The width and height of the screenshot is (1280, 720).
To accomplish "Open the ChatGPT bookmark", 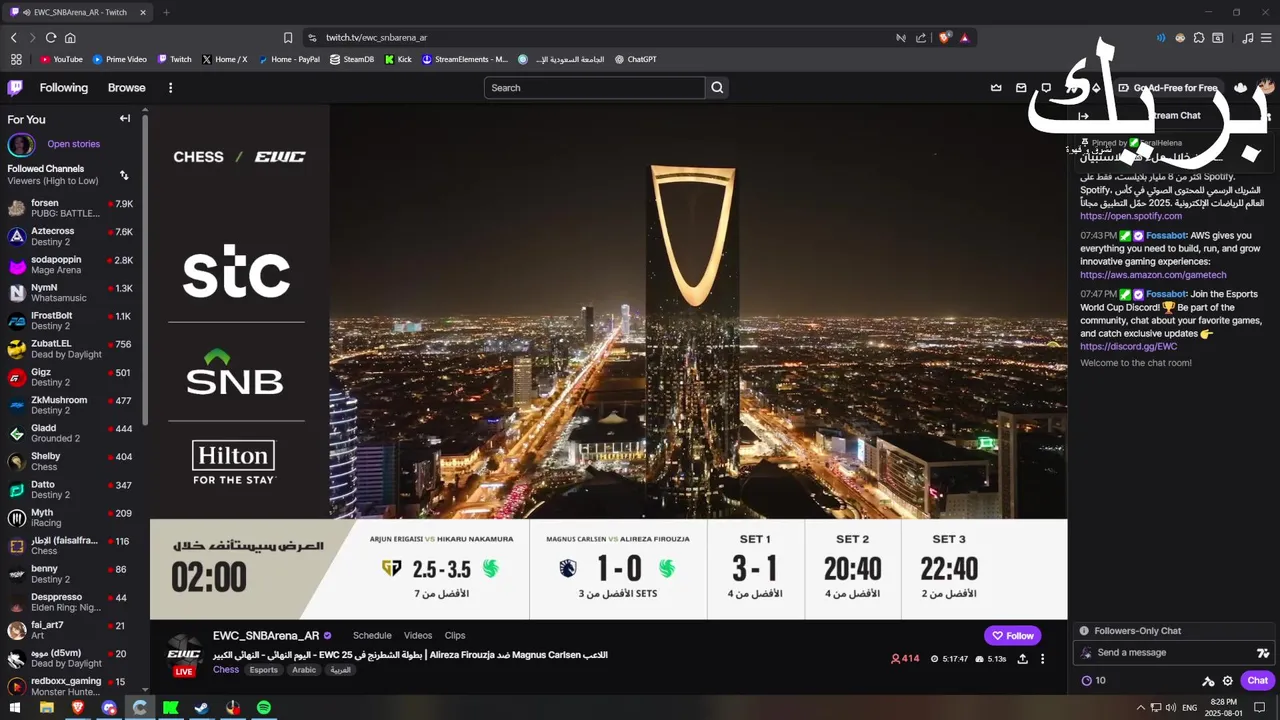I will tap(635, 60).
